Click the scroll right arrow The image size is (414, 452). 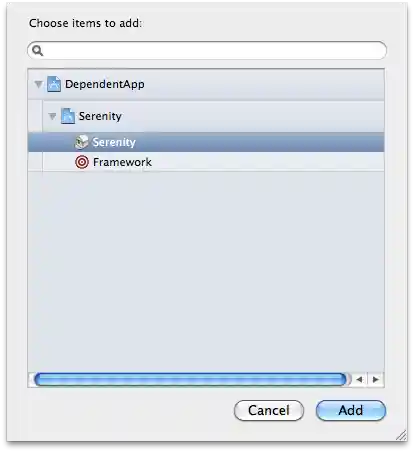tap(376, 379)
